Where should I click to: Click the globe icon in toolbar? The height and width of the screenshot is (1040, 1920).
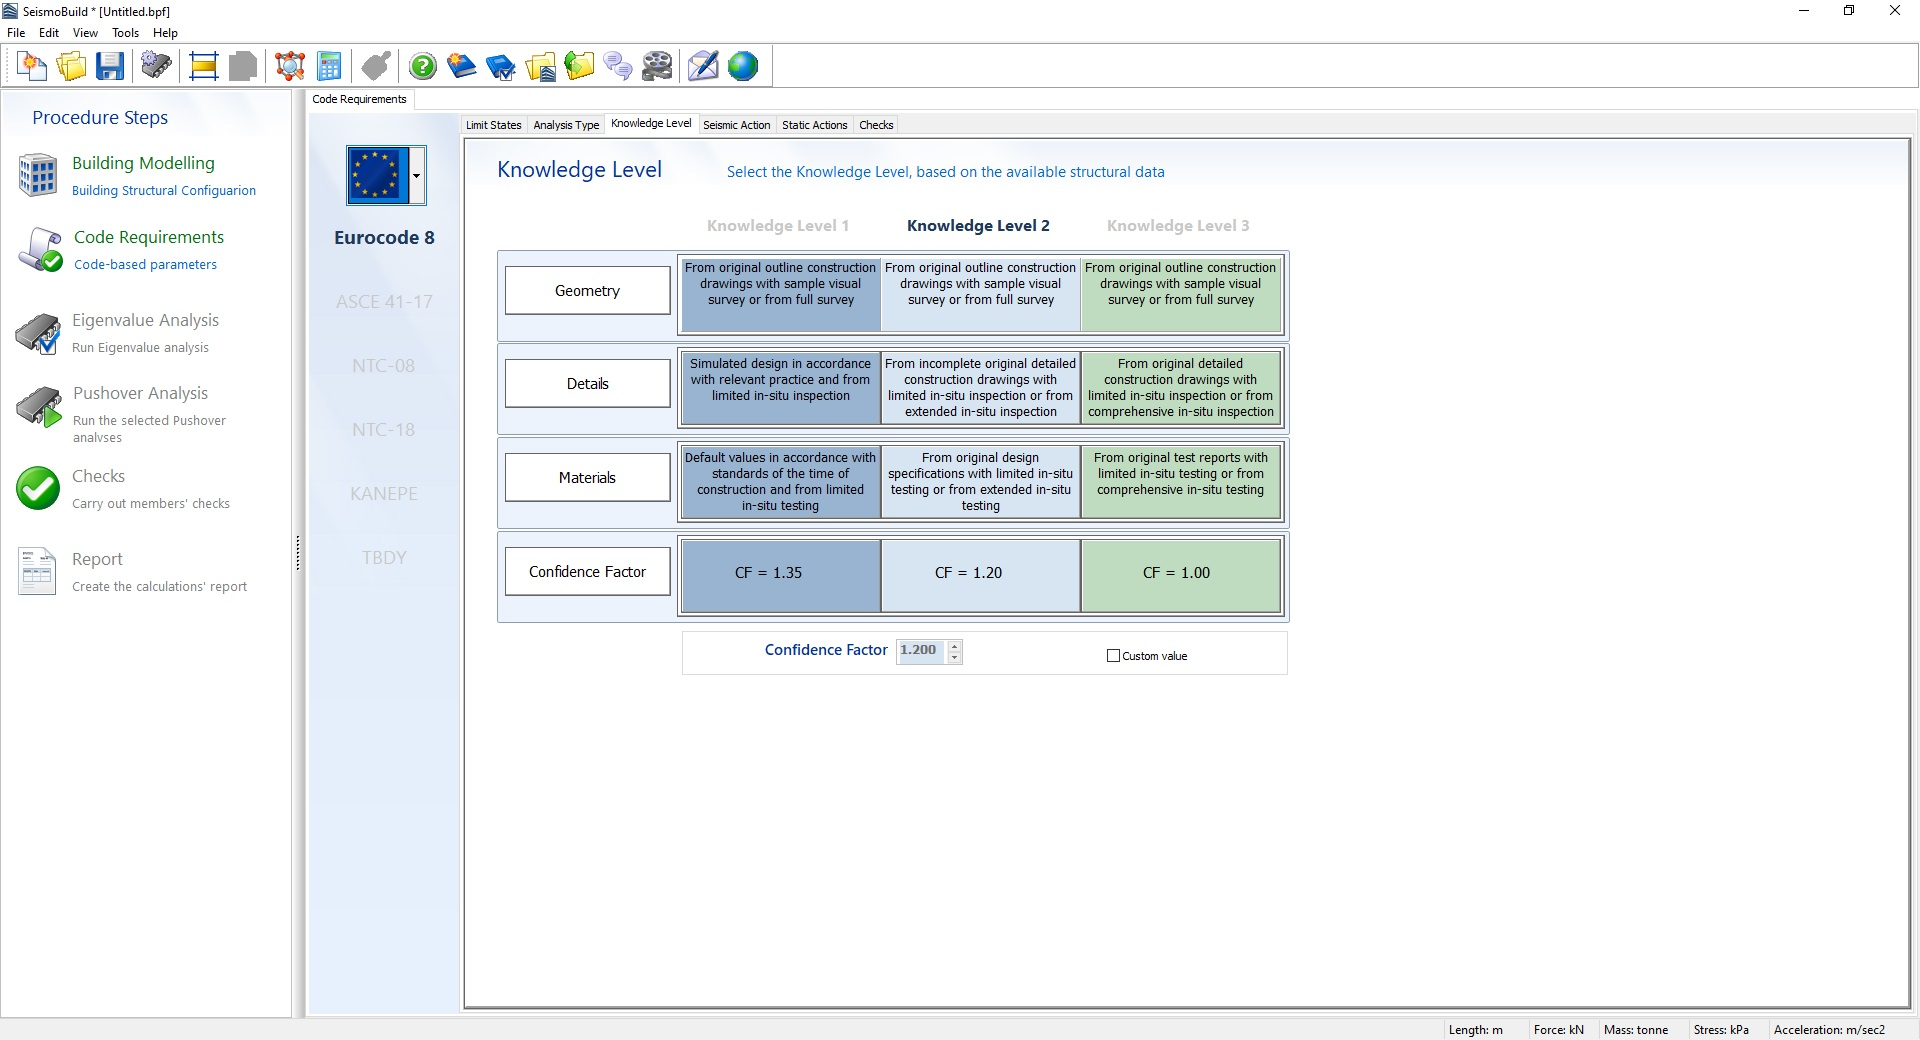click(x=743, y=67)
